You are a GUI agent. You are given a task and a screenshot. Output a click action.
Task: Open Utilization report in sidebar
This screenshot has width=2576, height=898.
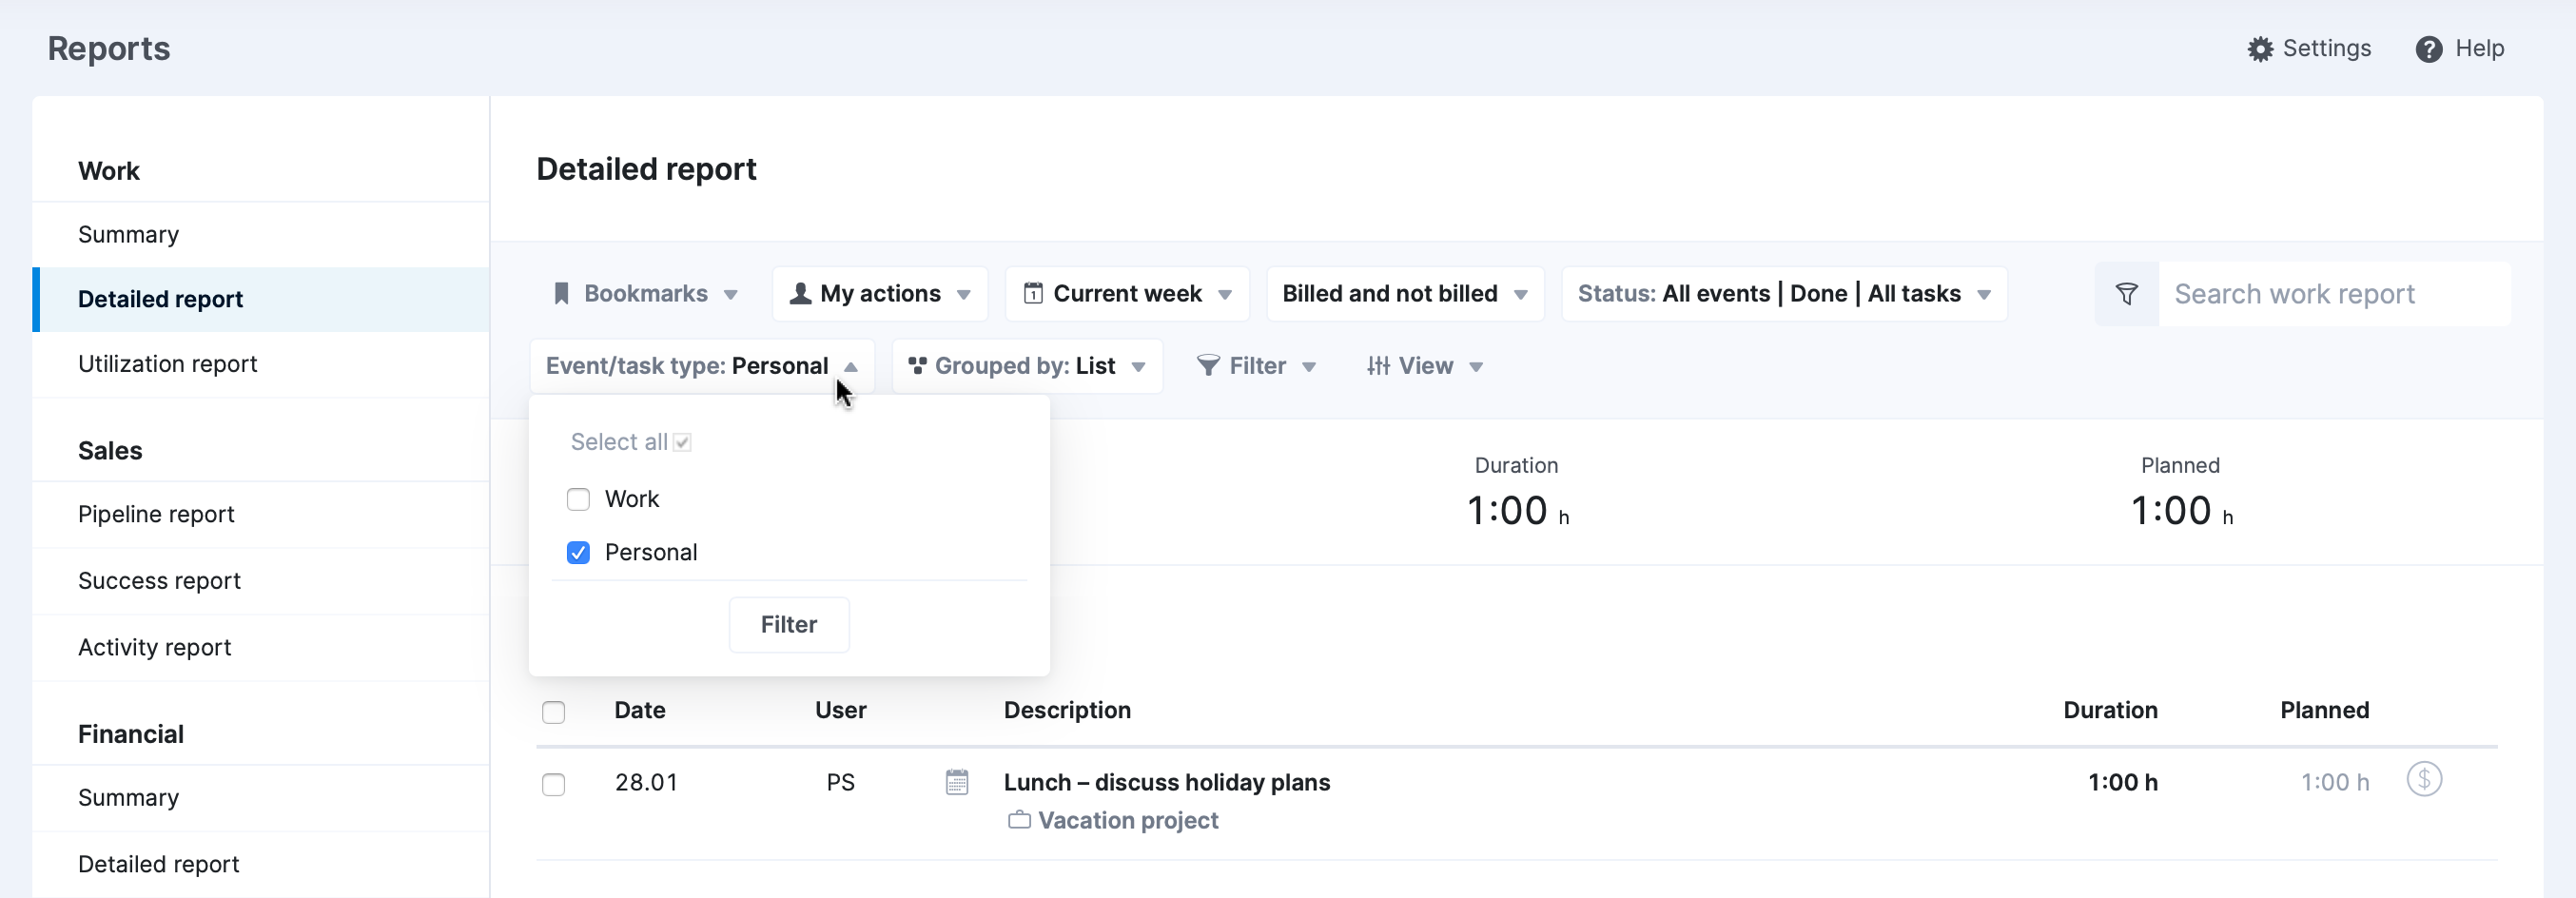pos(260,364)
